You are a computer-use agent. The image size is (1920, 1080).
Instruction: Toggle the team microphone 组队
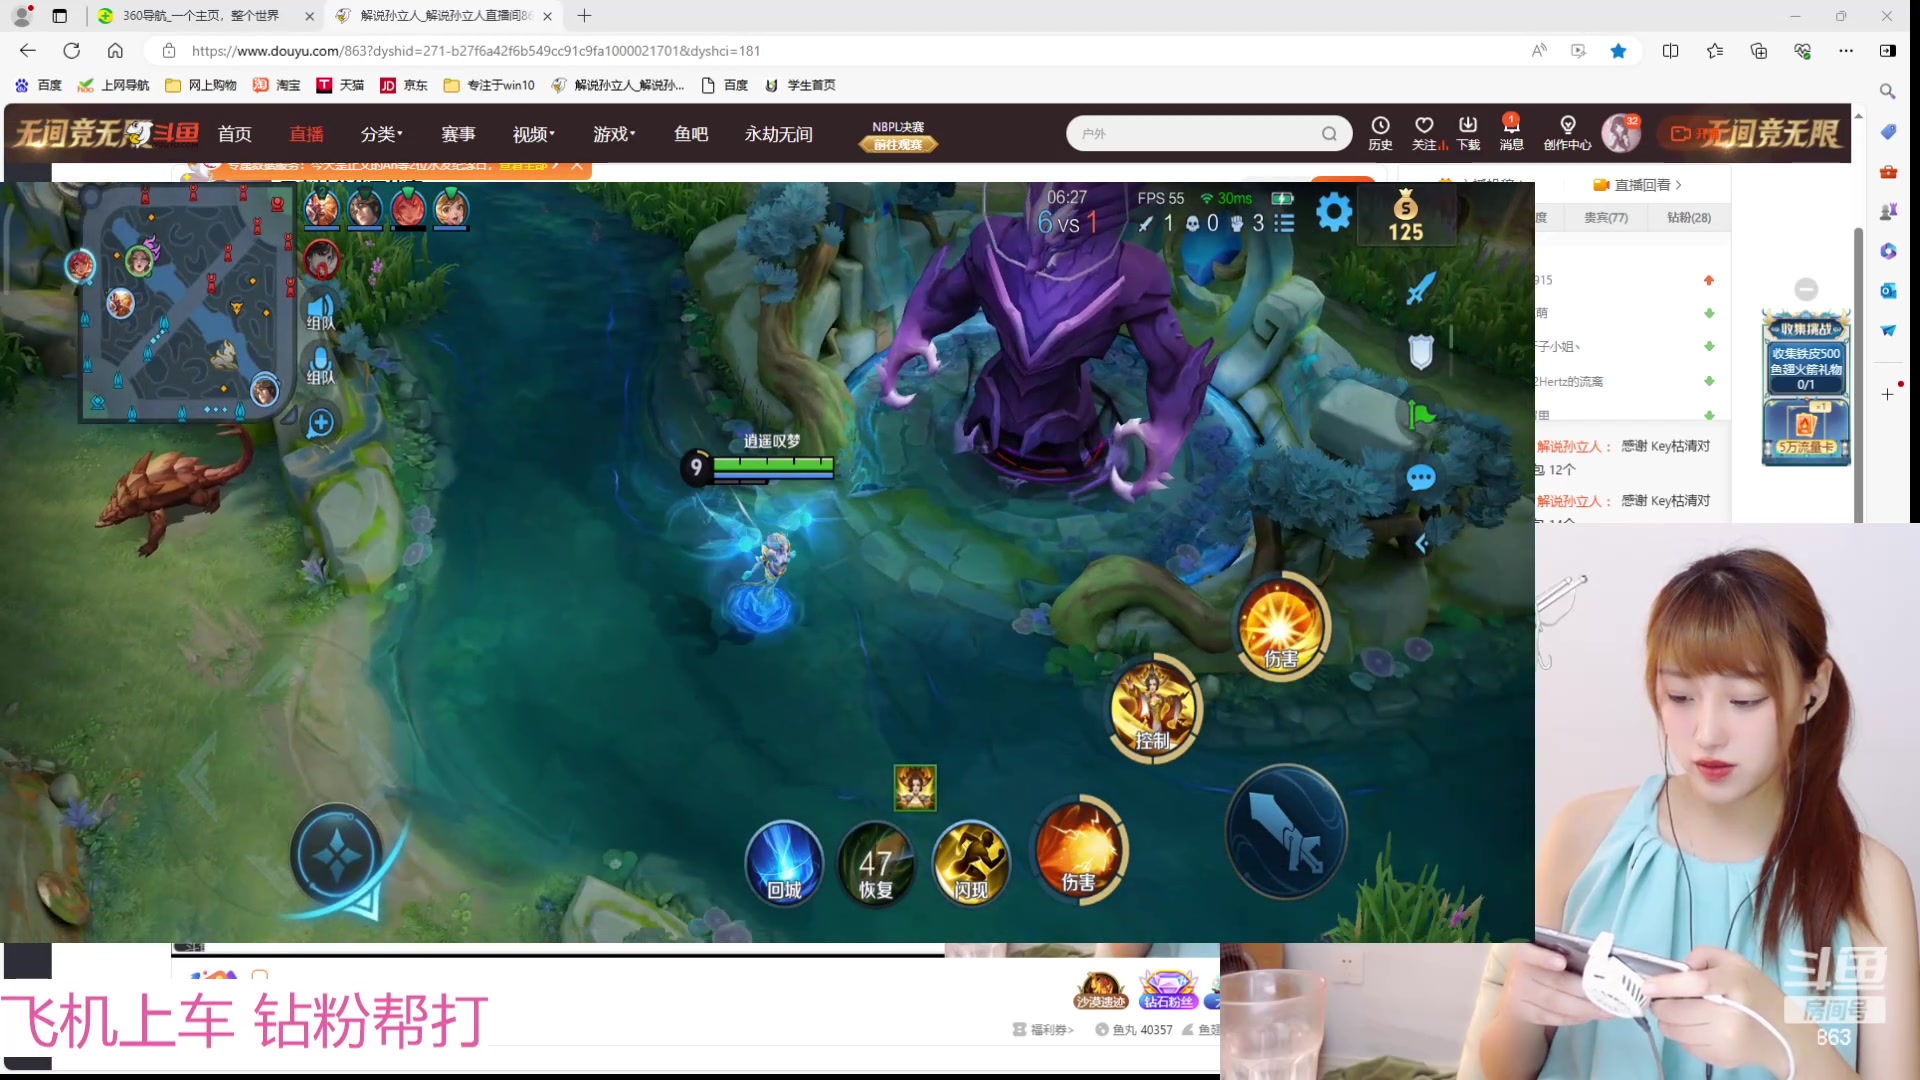pos(320,365)
